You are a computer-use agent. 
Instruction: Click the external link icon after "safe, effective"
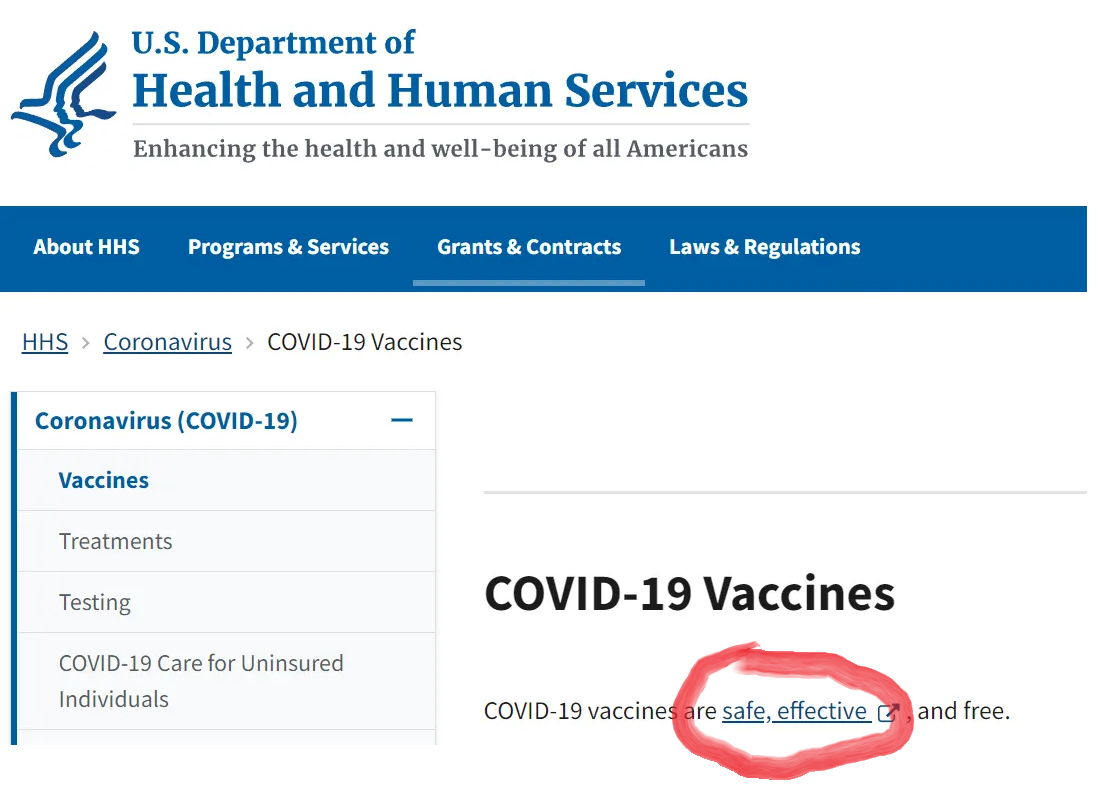click(887, 713)
